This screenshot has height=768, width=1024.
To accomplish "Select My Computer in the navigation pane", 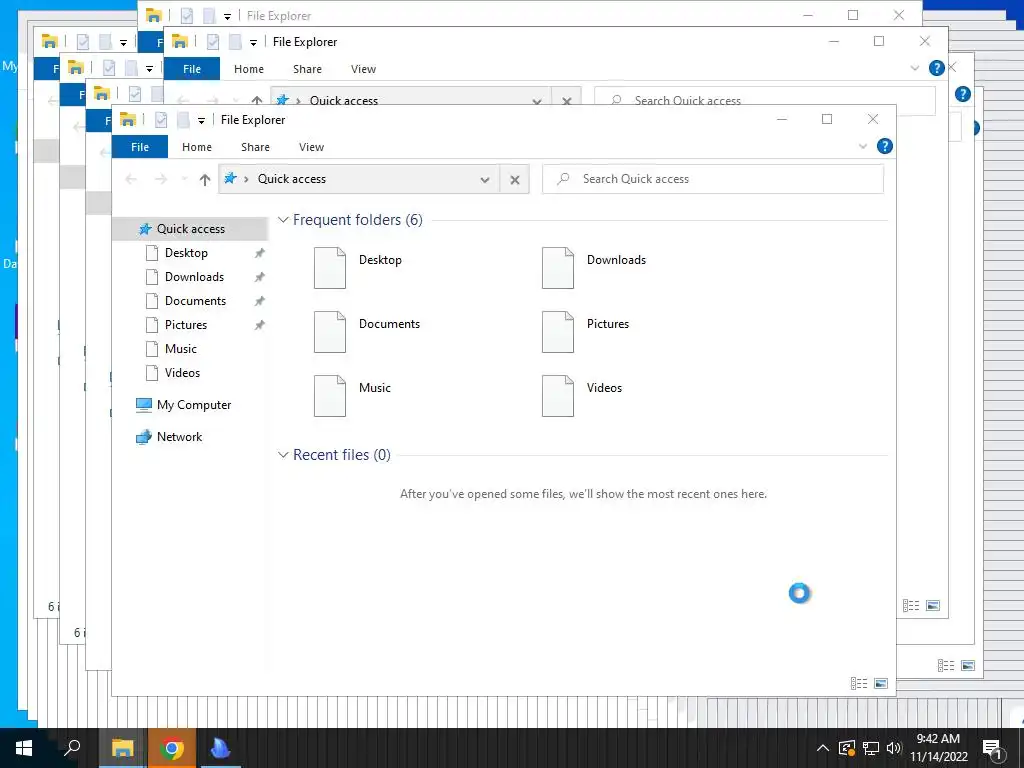I will (x=184, y=405).
